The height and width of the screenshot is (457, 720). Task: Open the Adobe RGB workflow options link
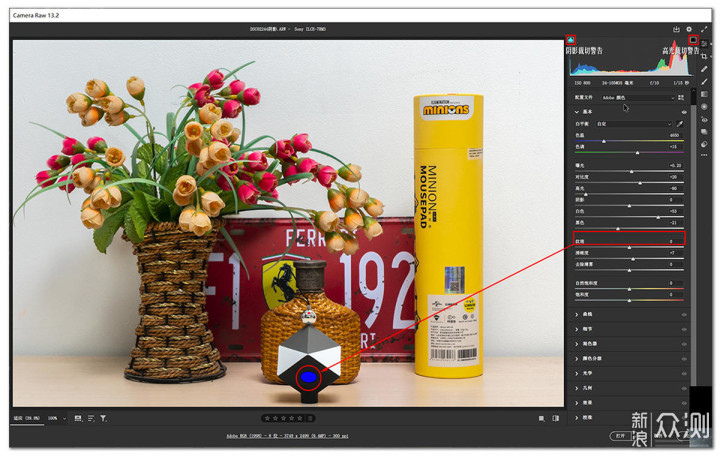(287, 436)
